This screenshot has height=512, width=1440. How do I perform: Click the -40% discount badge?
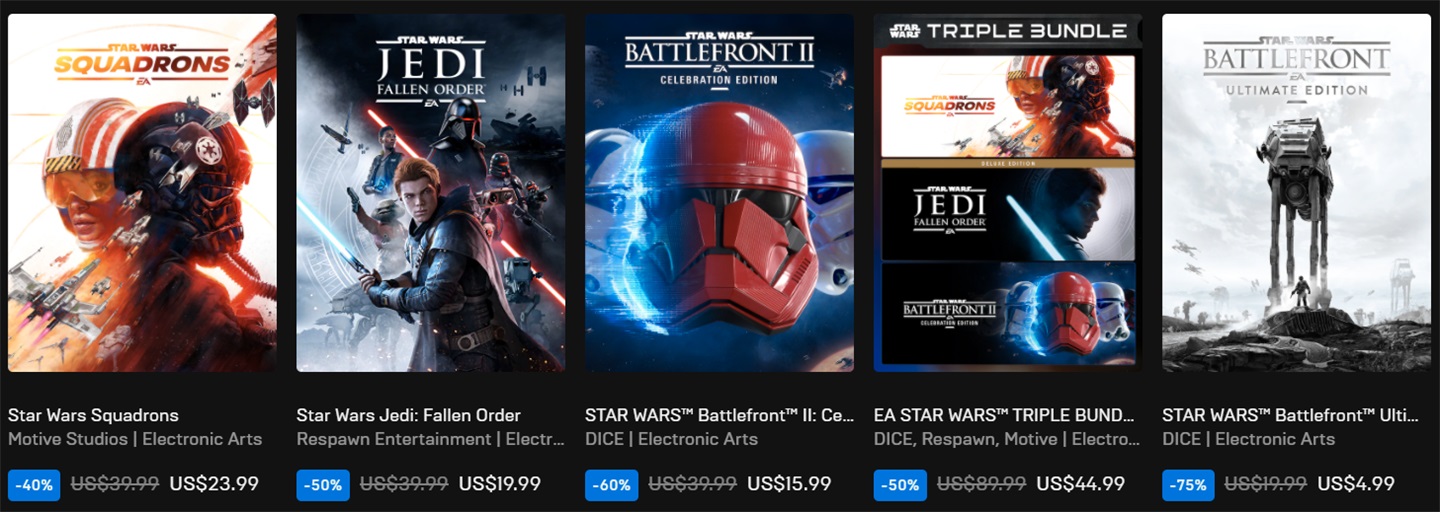click(34, 485)
